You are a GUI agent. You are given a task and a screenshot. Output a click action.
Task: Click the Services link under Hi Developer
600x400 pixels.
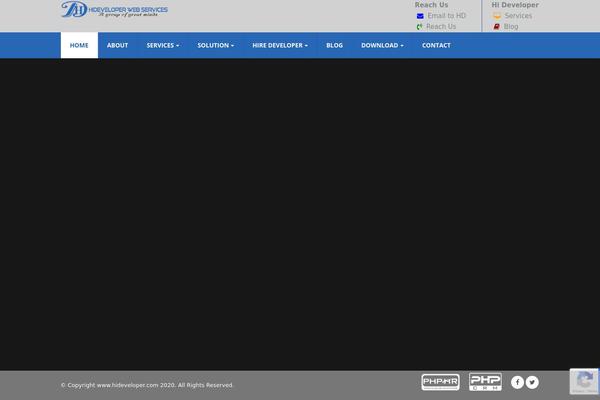[518, 16]
